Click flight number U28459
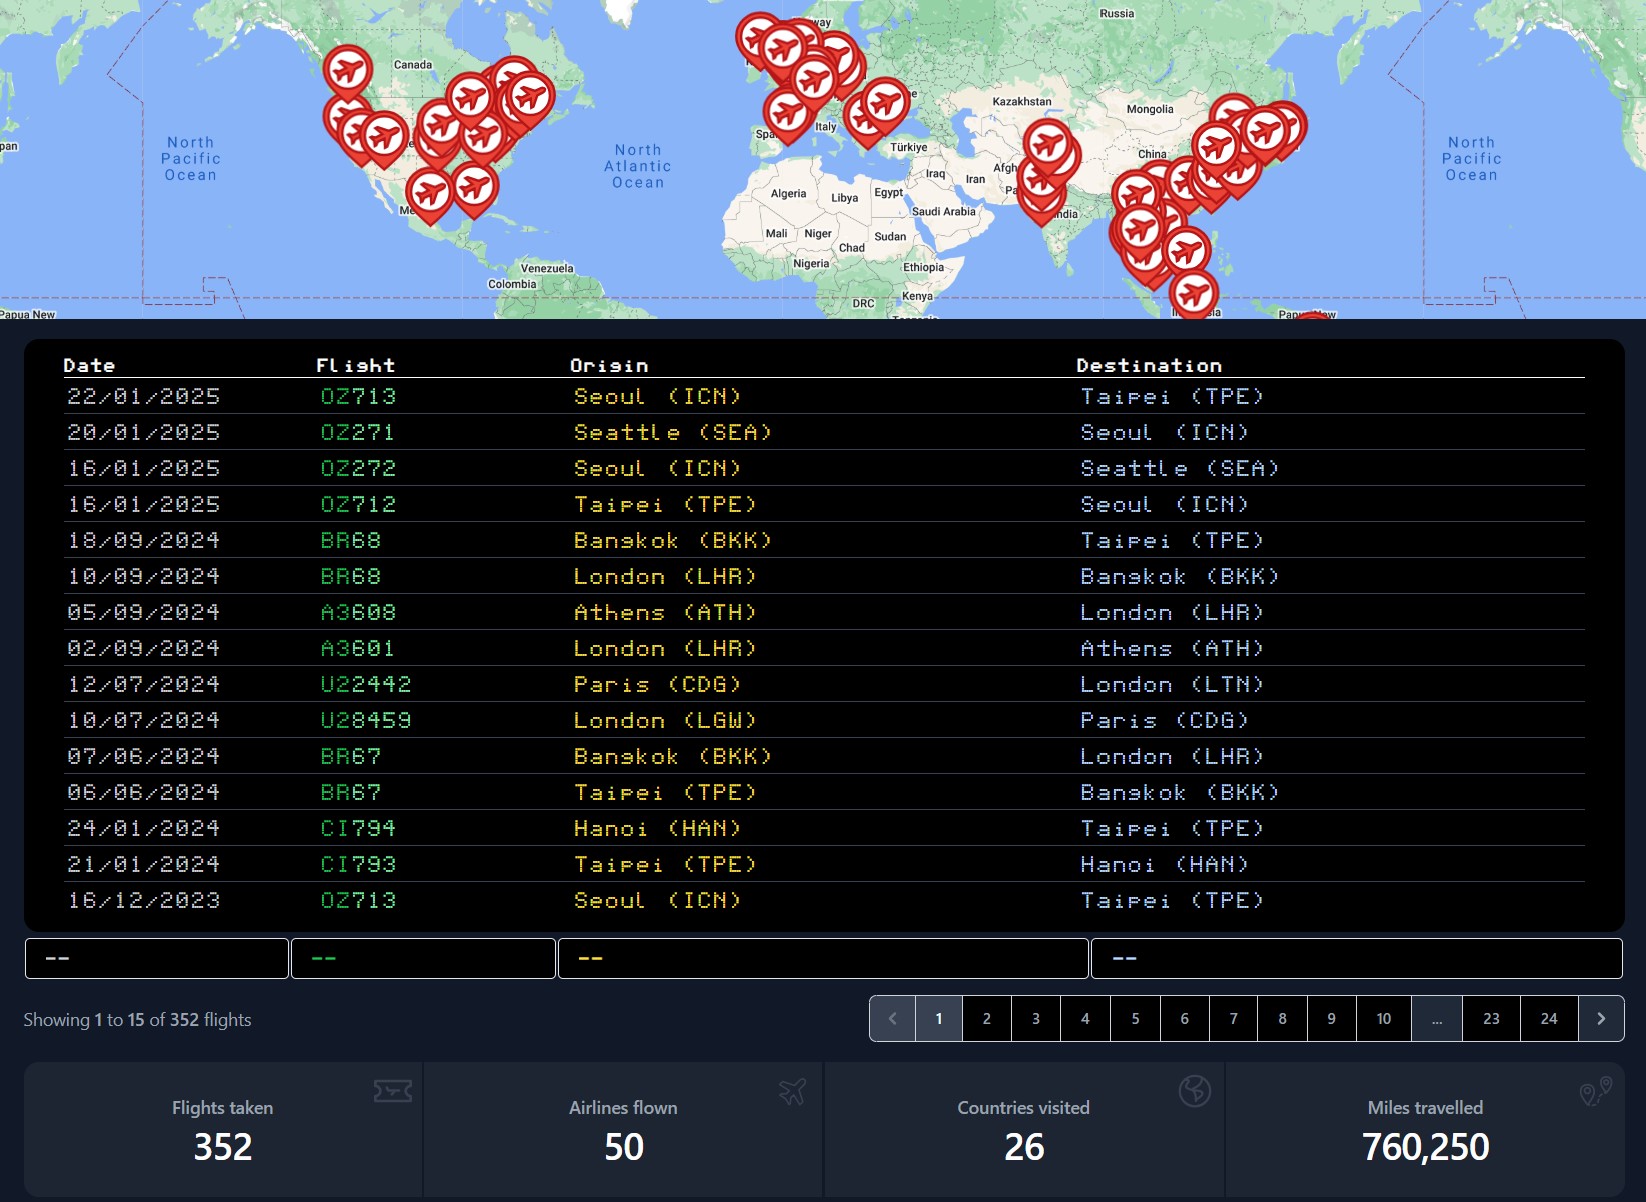 [x=366, y=720]
